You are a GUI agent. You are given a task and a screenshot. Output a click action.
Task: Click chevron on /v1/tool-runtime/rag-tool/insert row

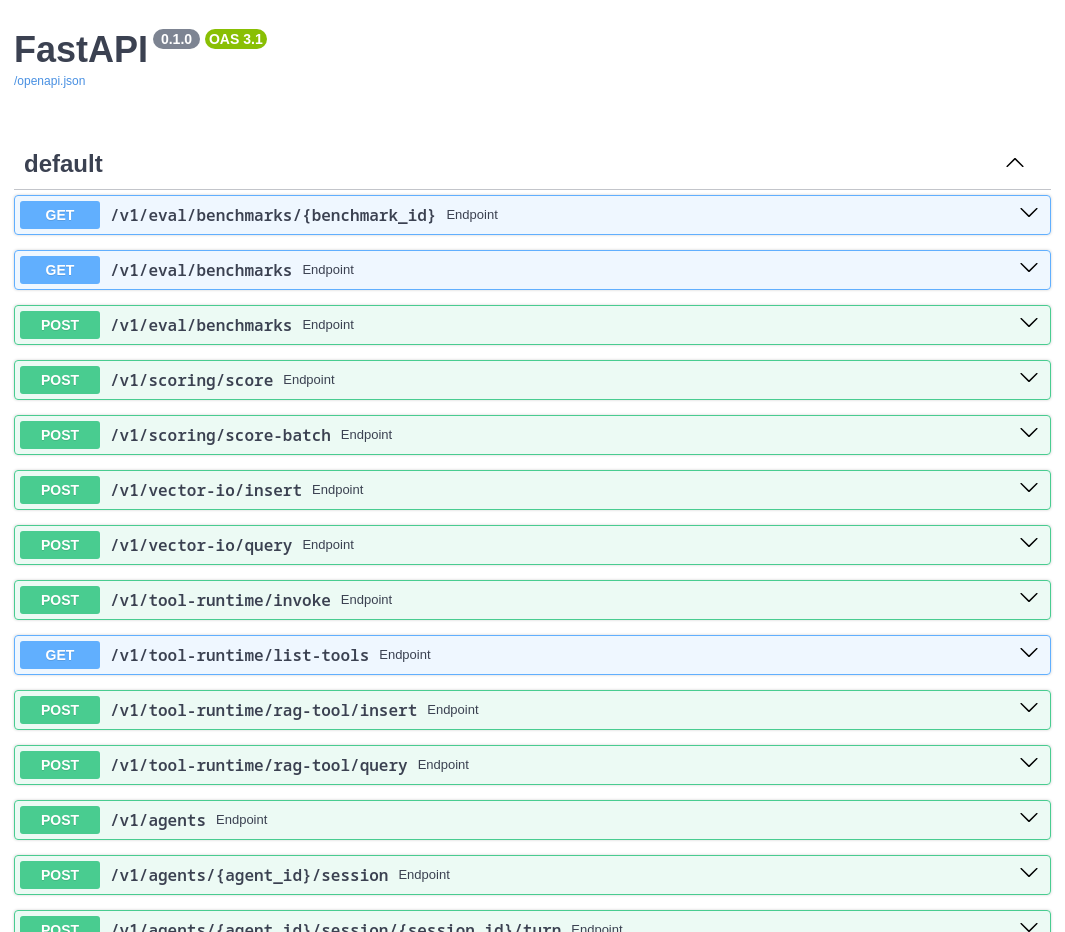pyautogui.click(x=1028, y=709)
